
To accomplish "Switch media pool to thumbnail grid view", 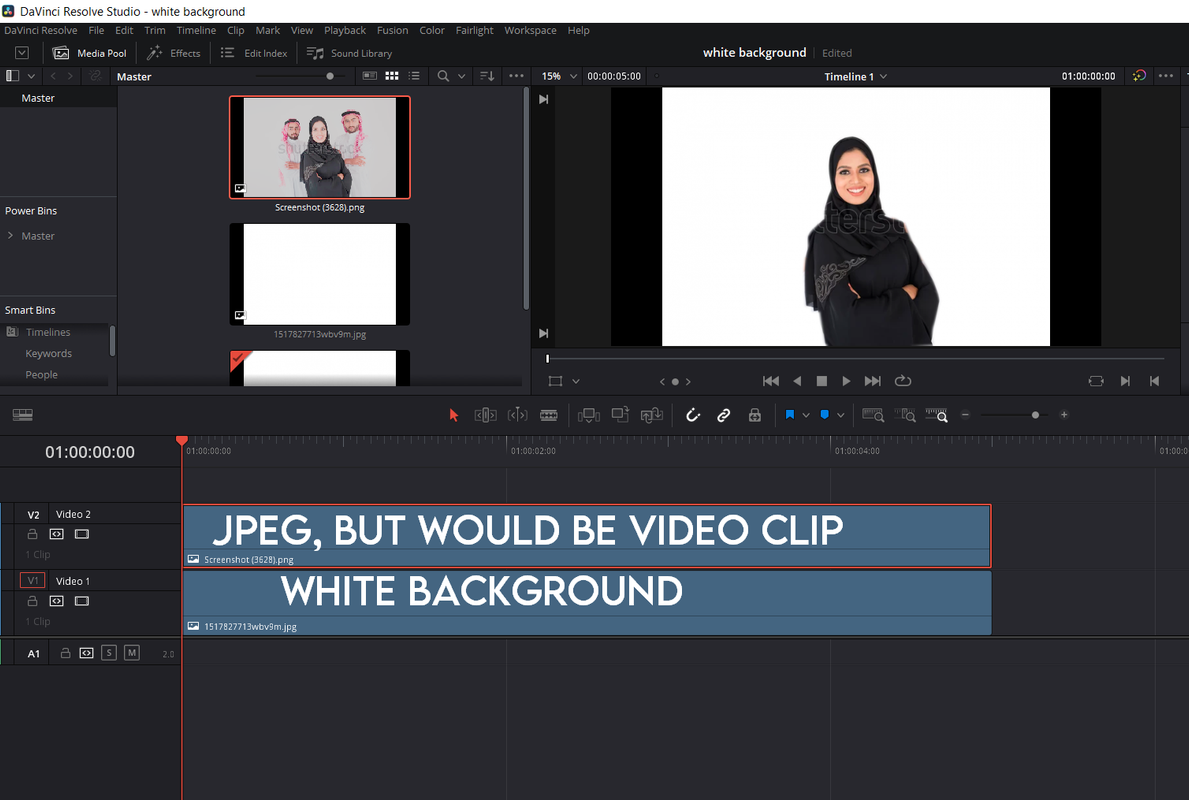I will point(392,76).
